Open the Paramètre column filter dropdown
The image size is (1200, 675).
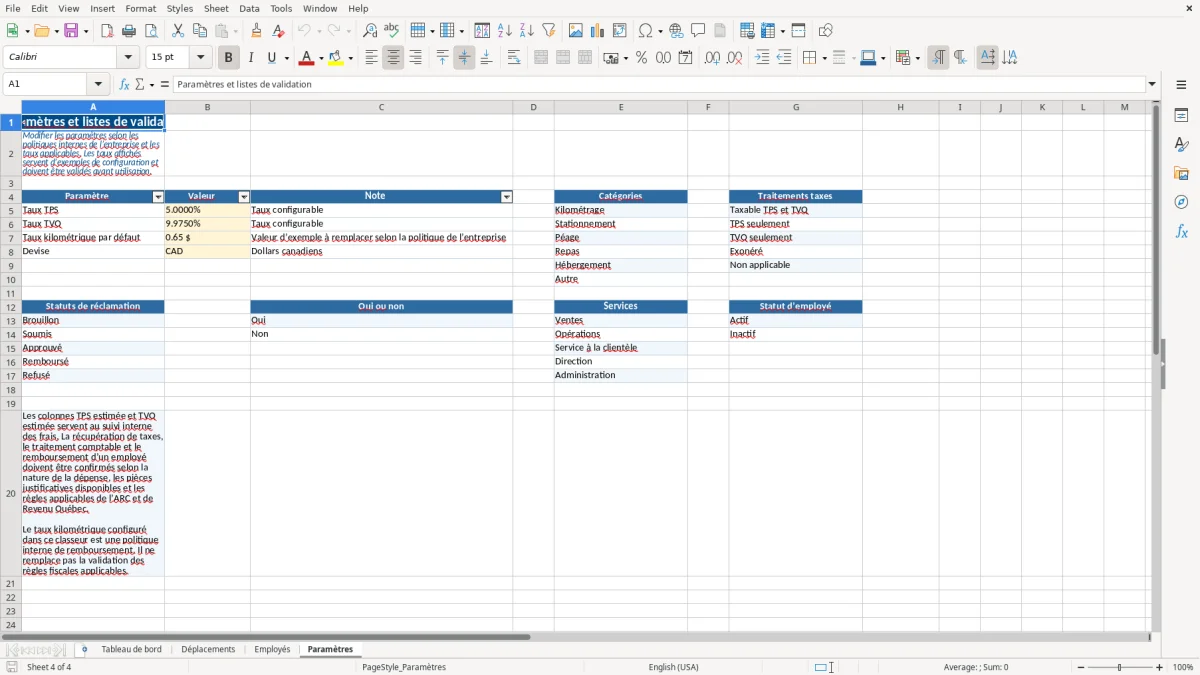pos(157,197)
